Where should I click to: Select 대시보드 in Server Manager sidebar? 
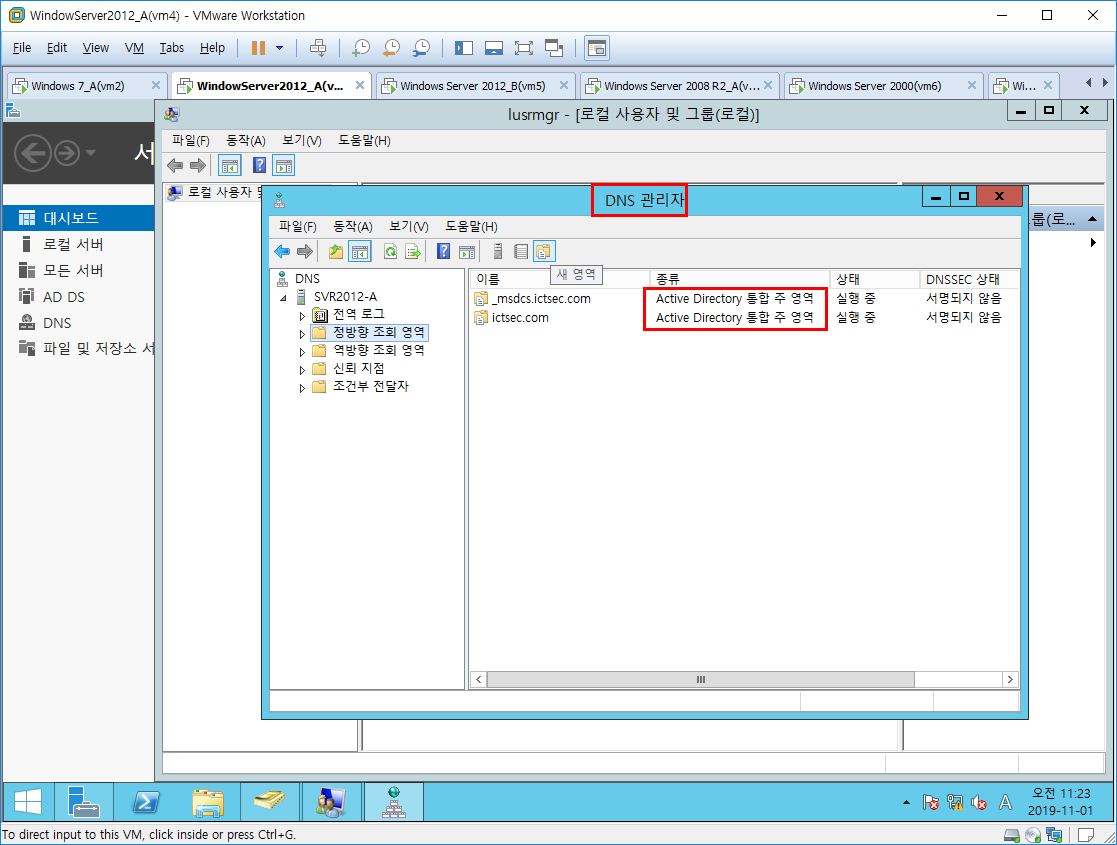click(78, 218)
